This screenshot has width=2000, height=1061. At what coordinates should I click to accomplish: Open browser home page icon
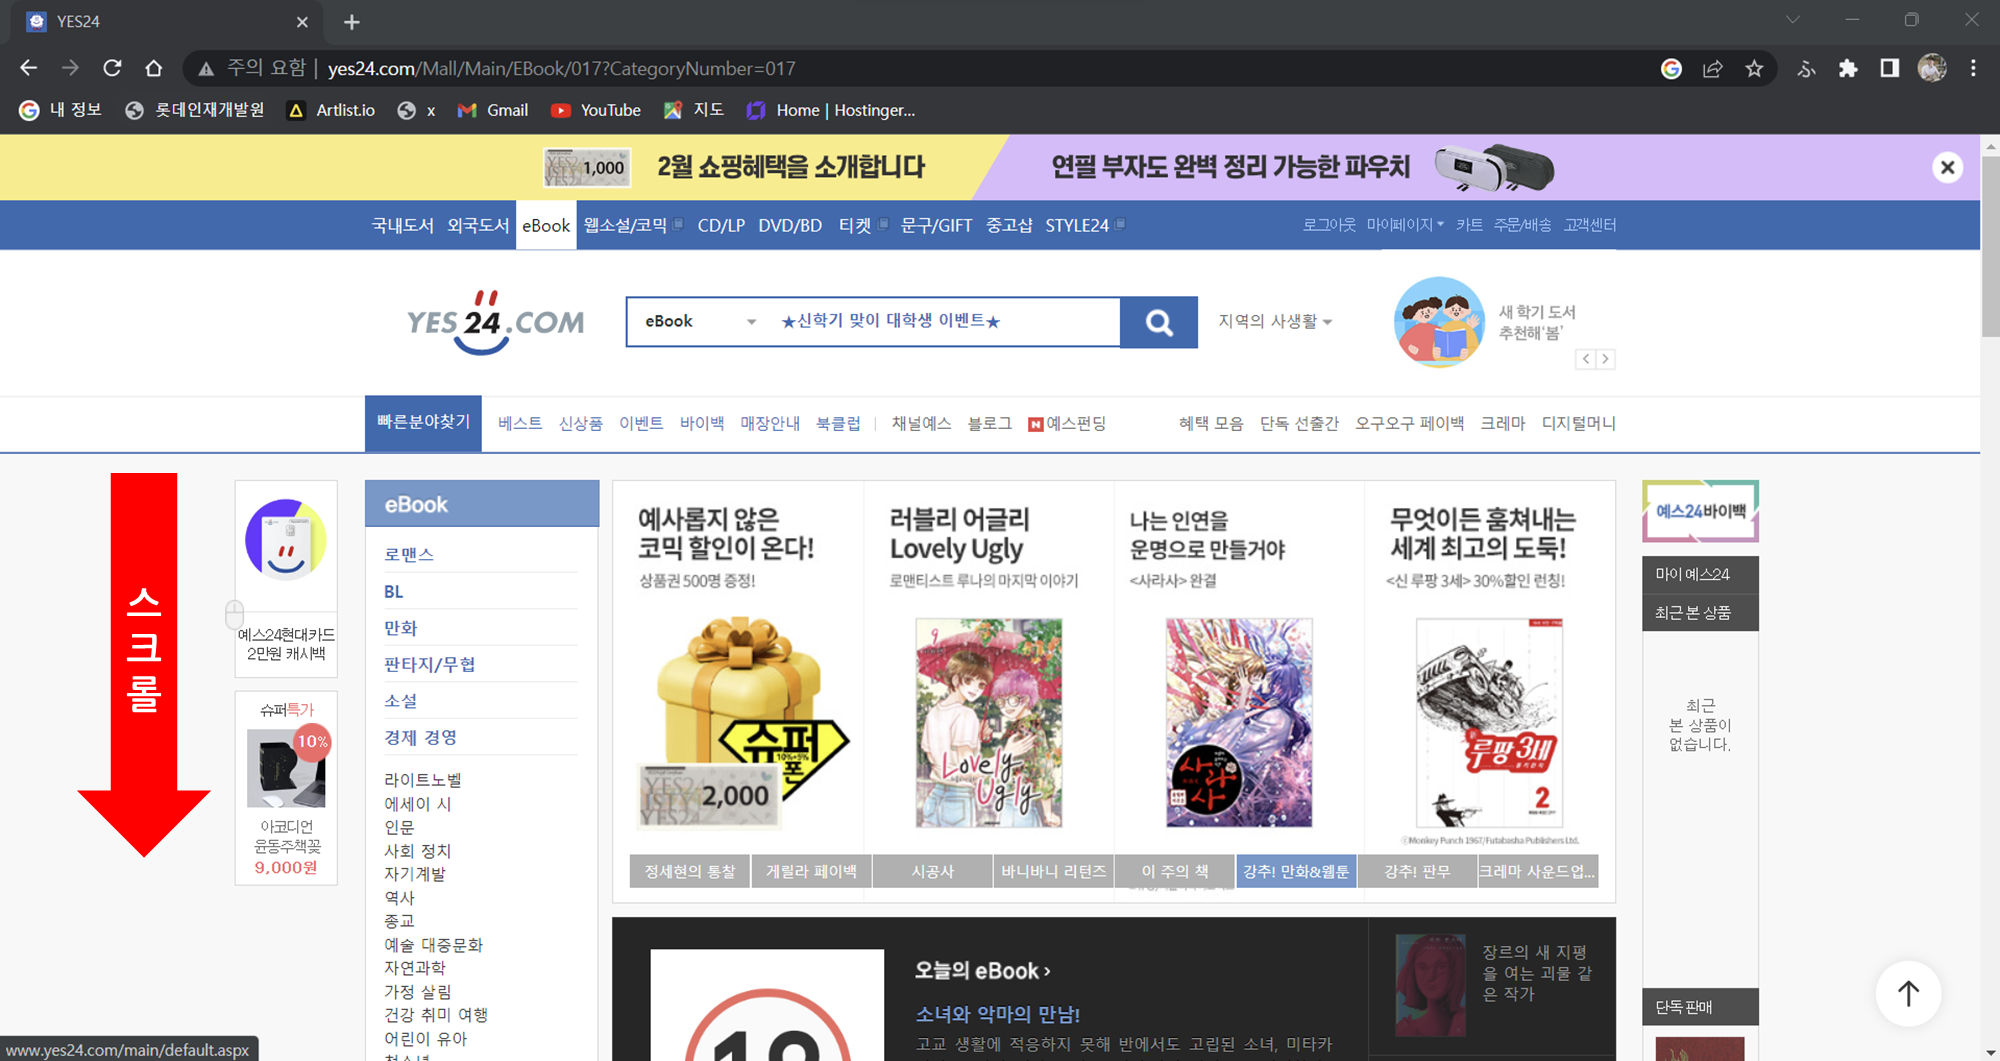(153, 68)
